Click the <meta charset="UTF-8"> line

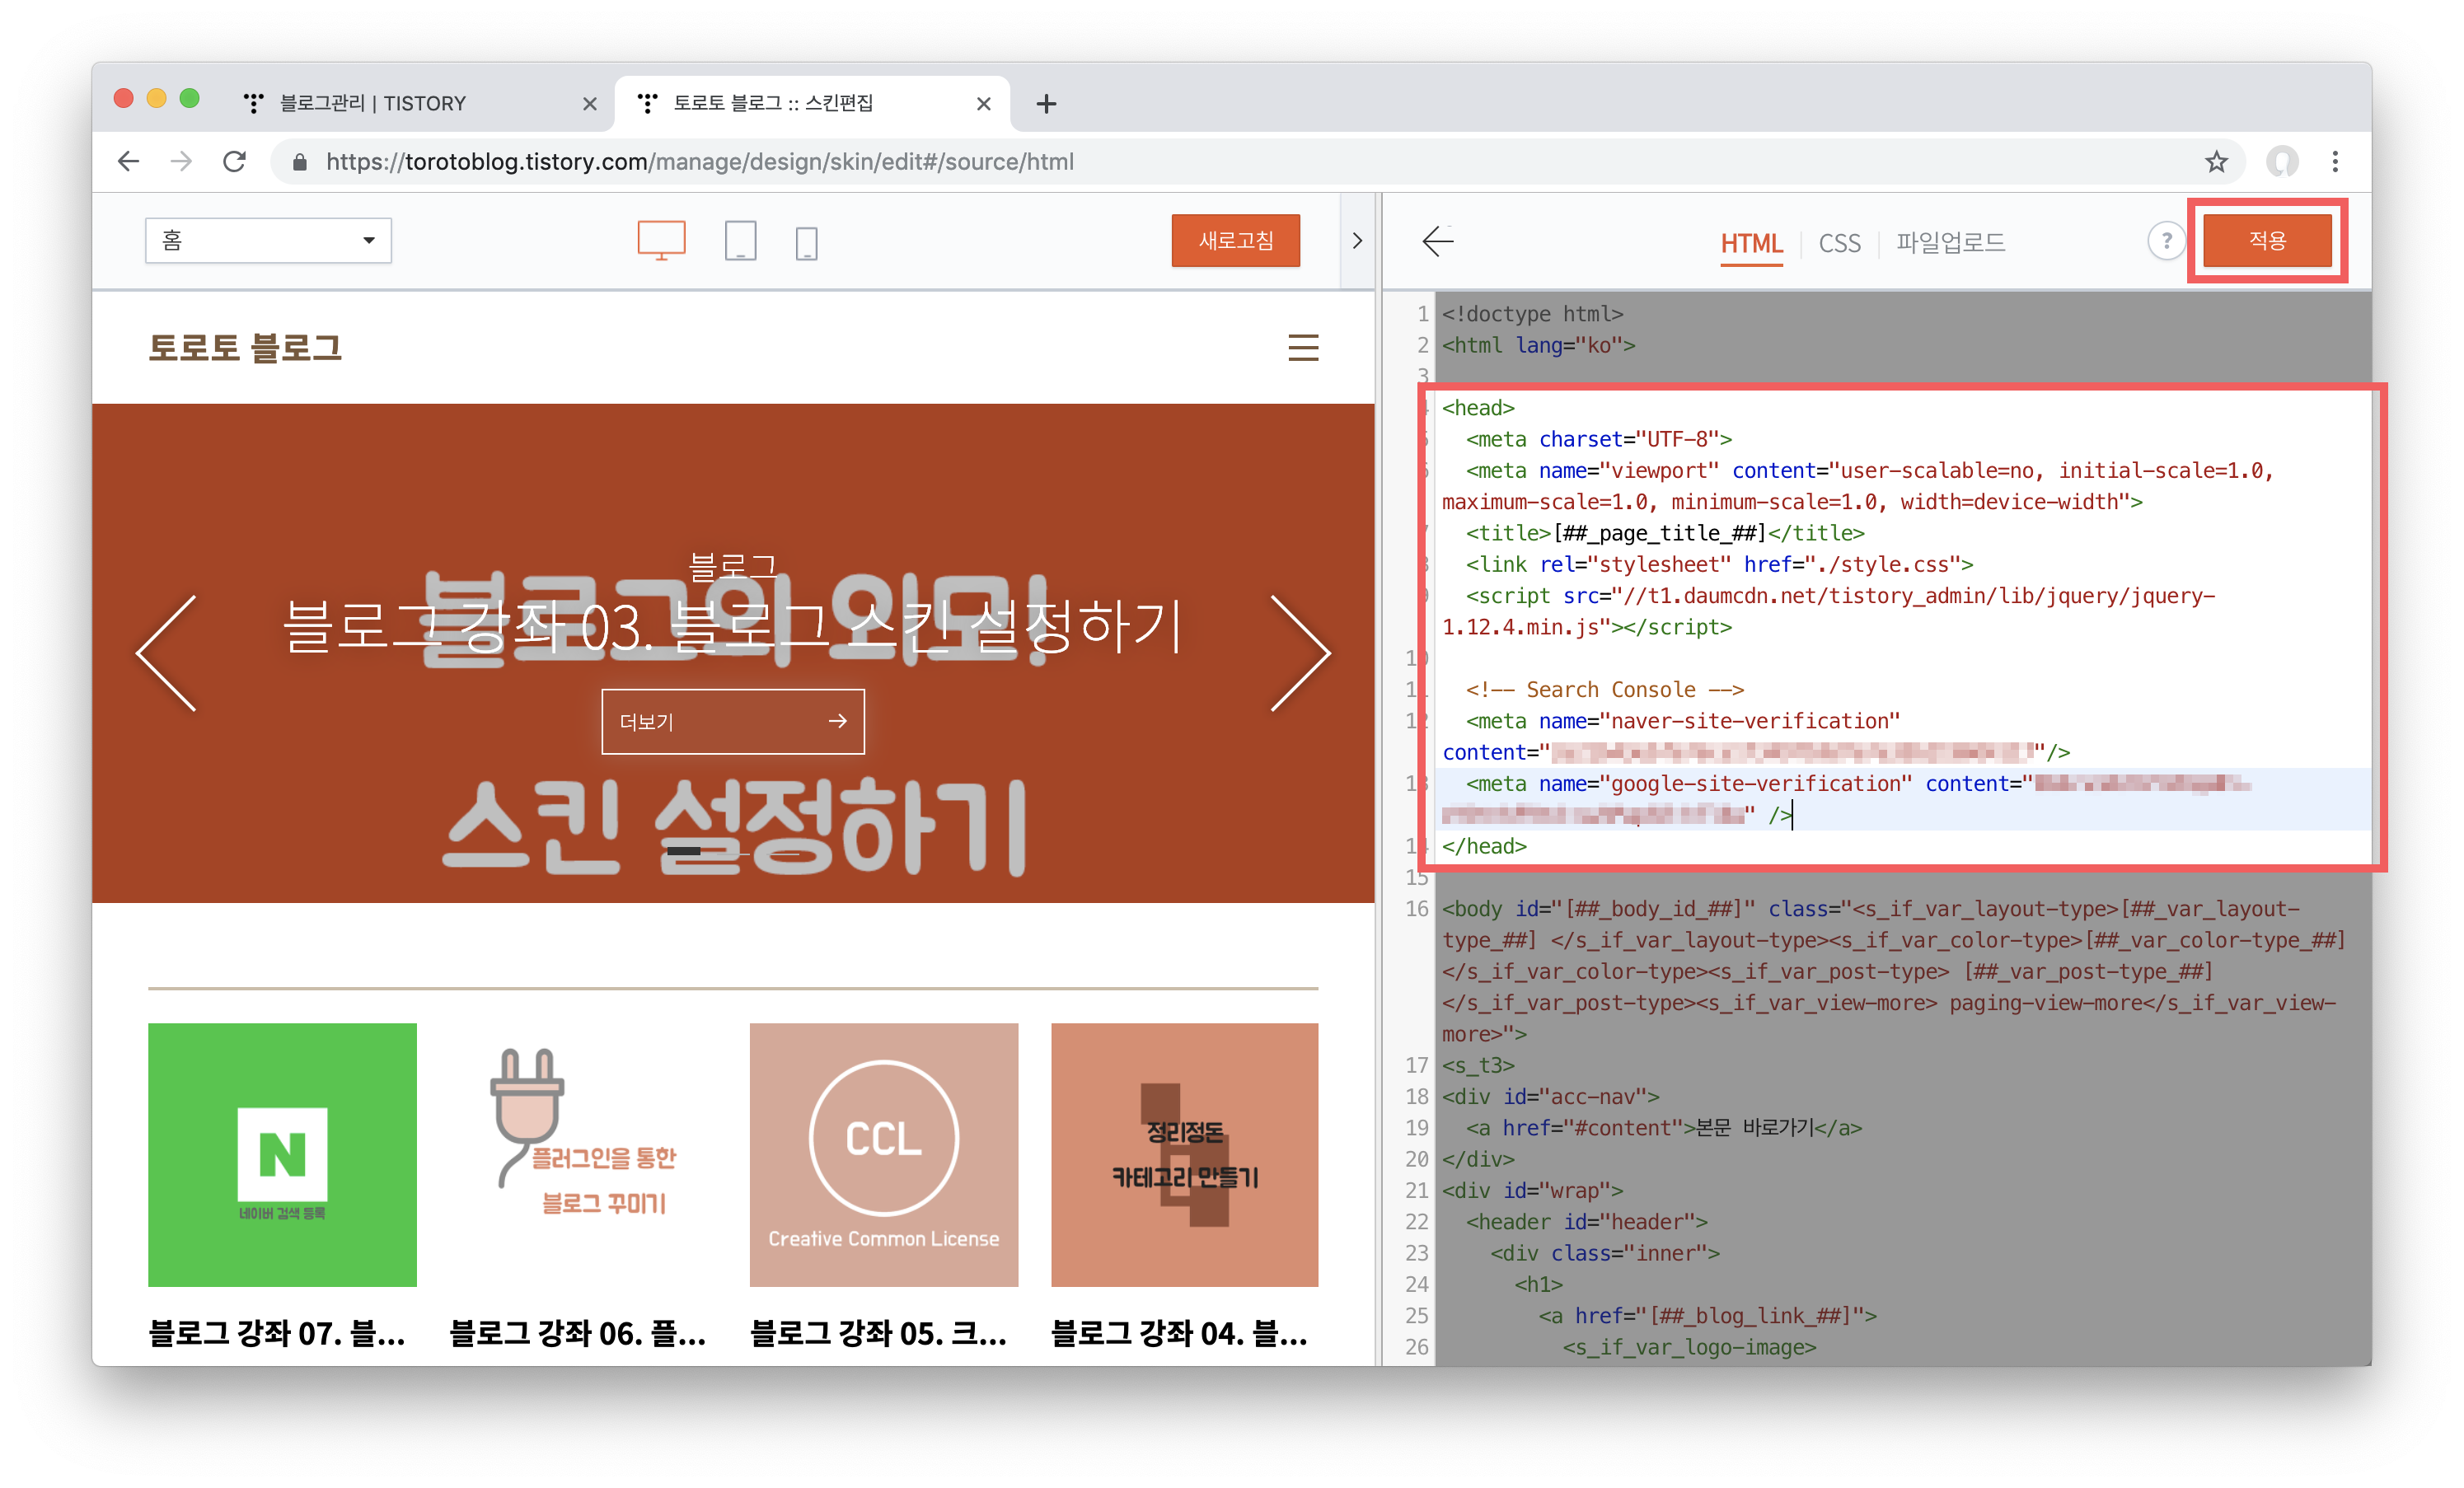(1598, 439)
